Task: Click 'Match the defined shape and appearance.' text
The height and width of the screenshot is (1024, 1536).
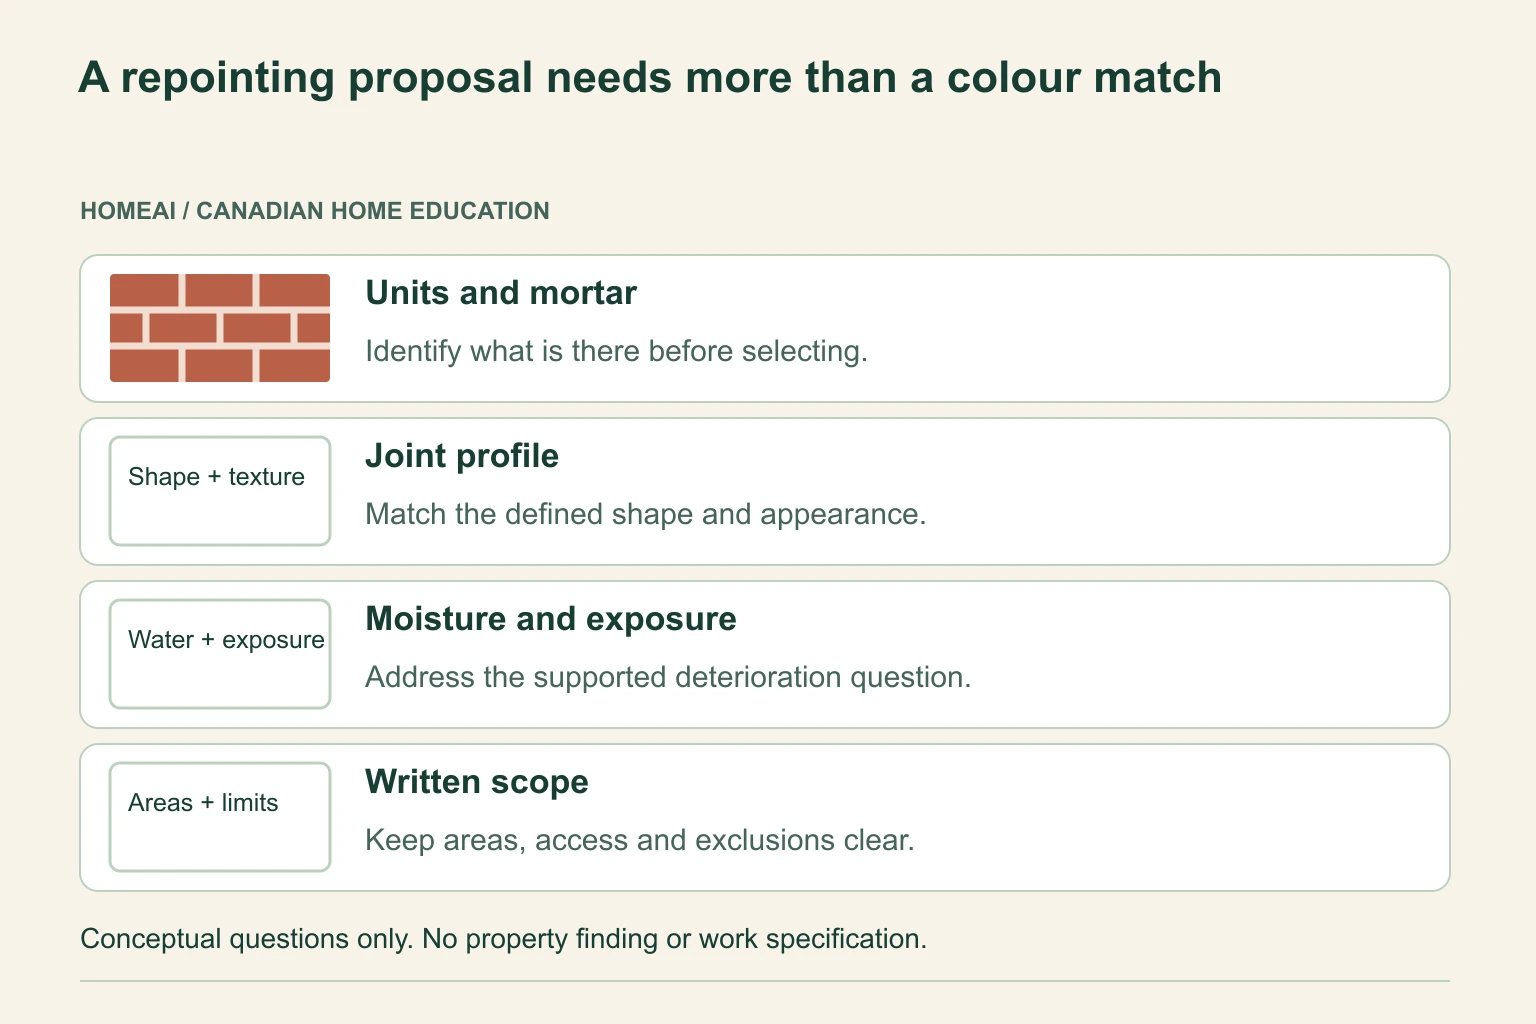Action: pyautogui.click(x=646, y=514)
